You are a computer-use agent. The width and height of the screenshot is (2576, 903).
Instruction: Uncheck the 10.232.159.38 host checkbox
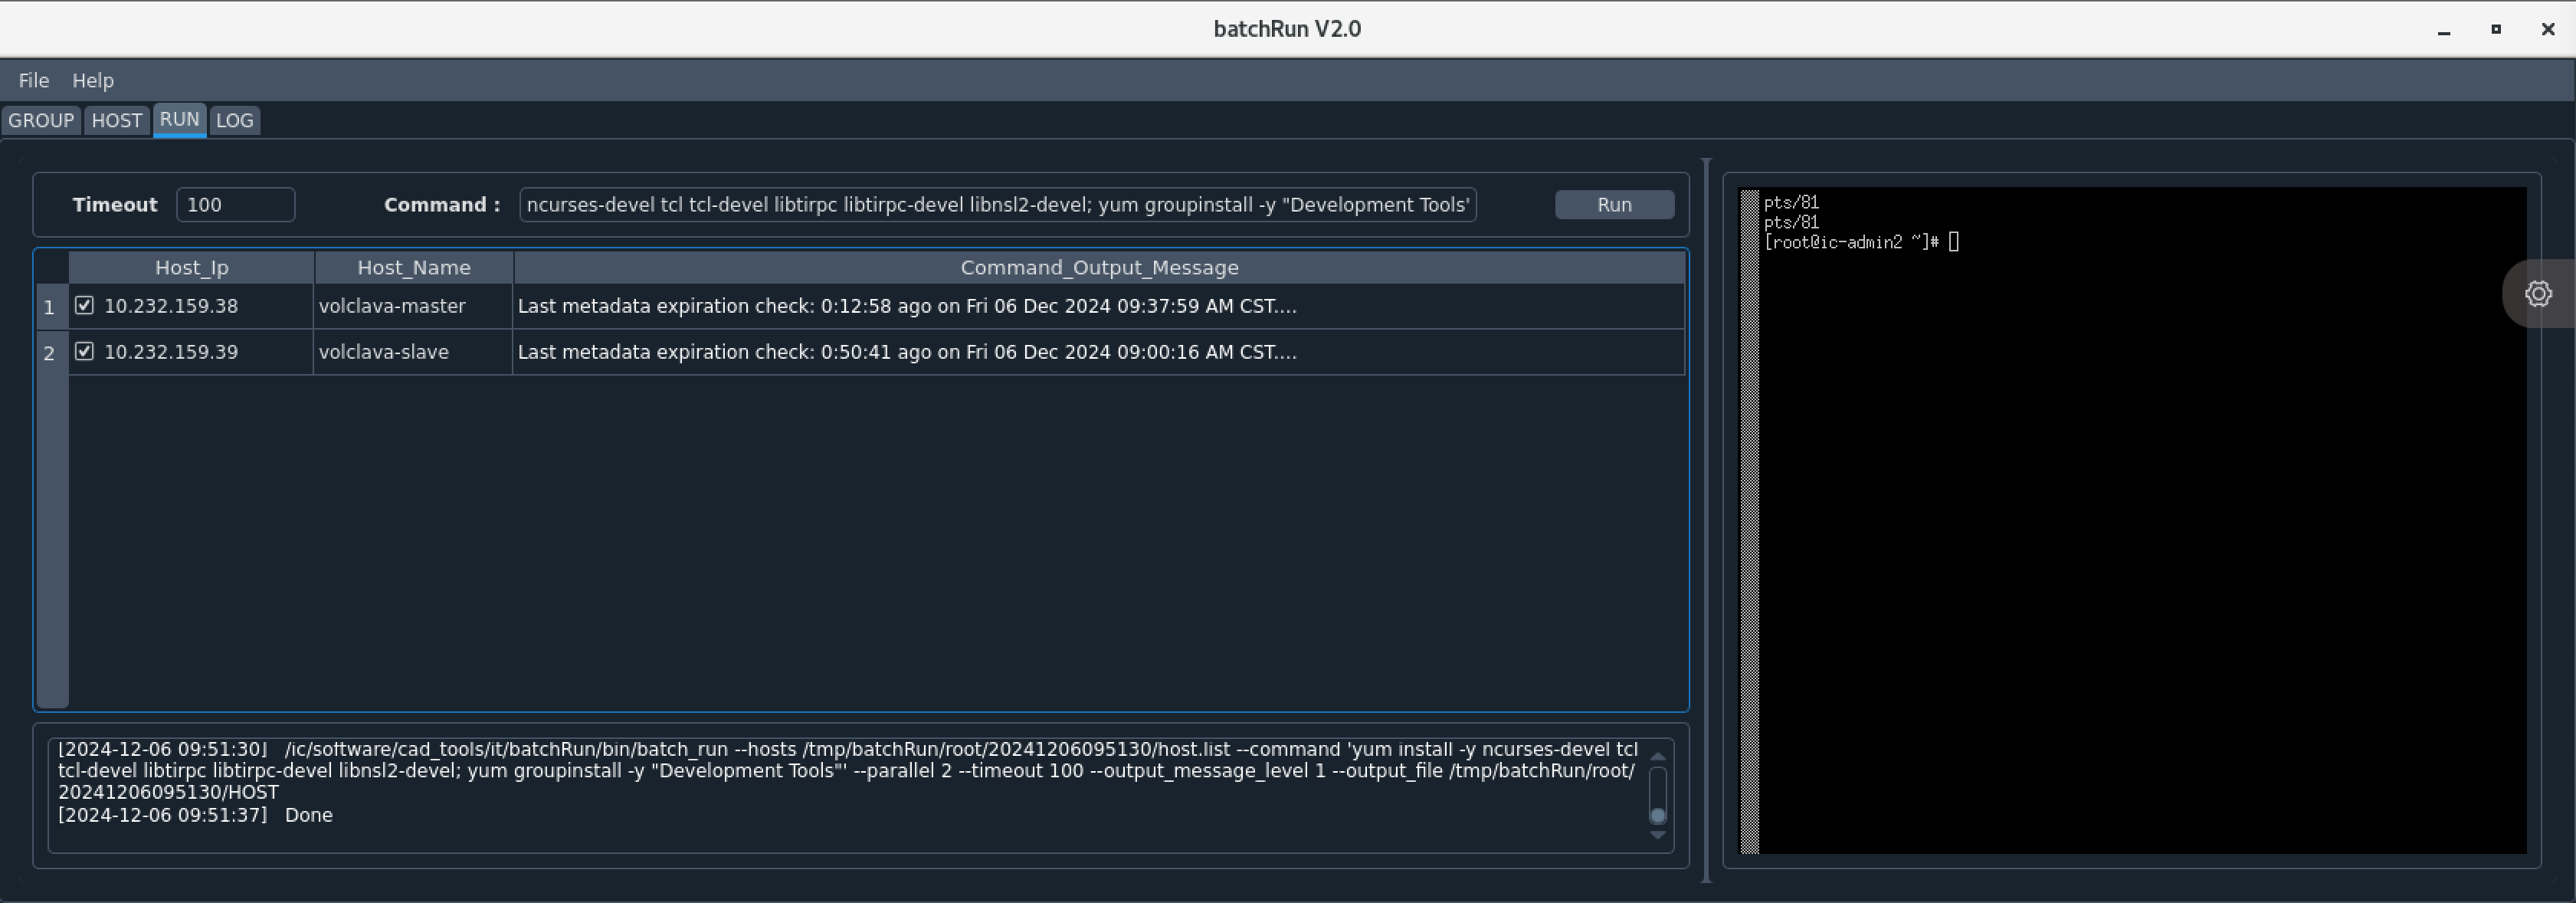[x=85, y=306]
